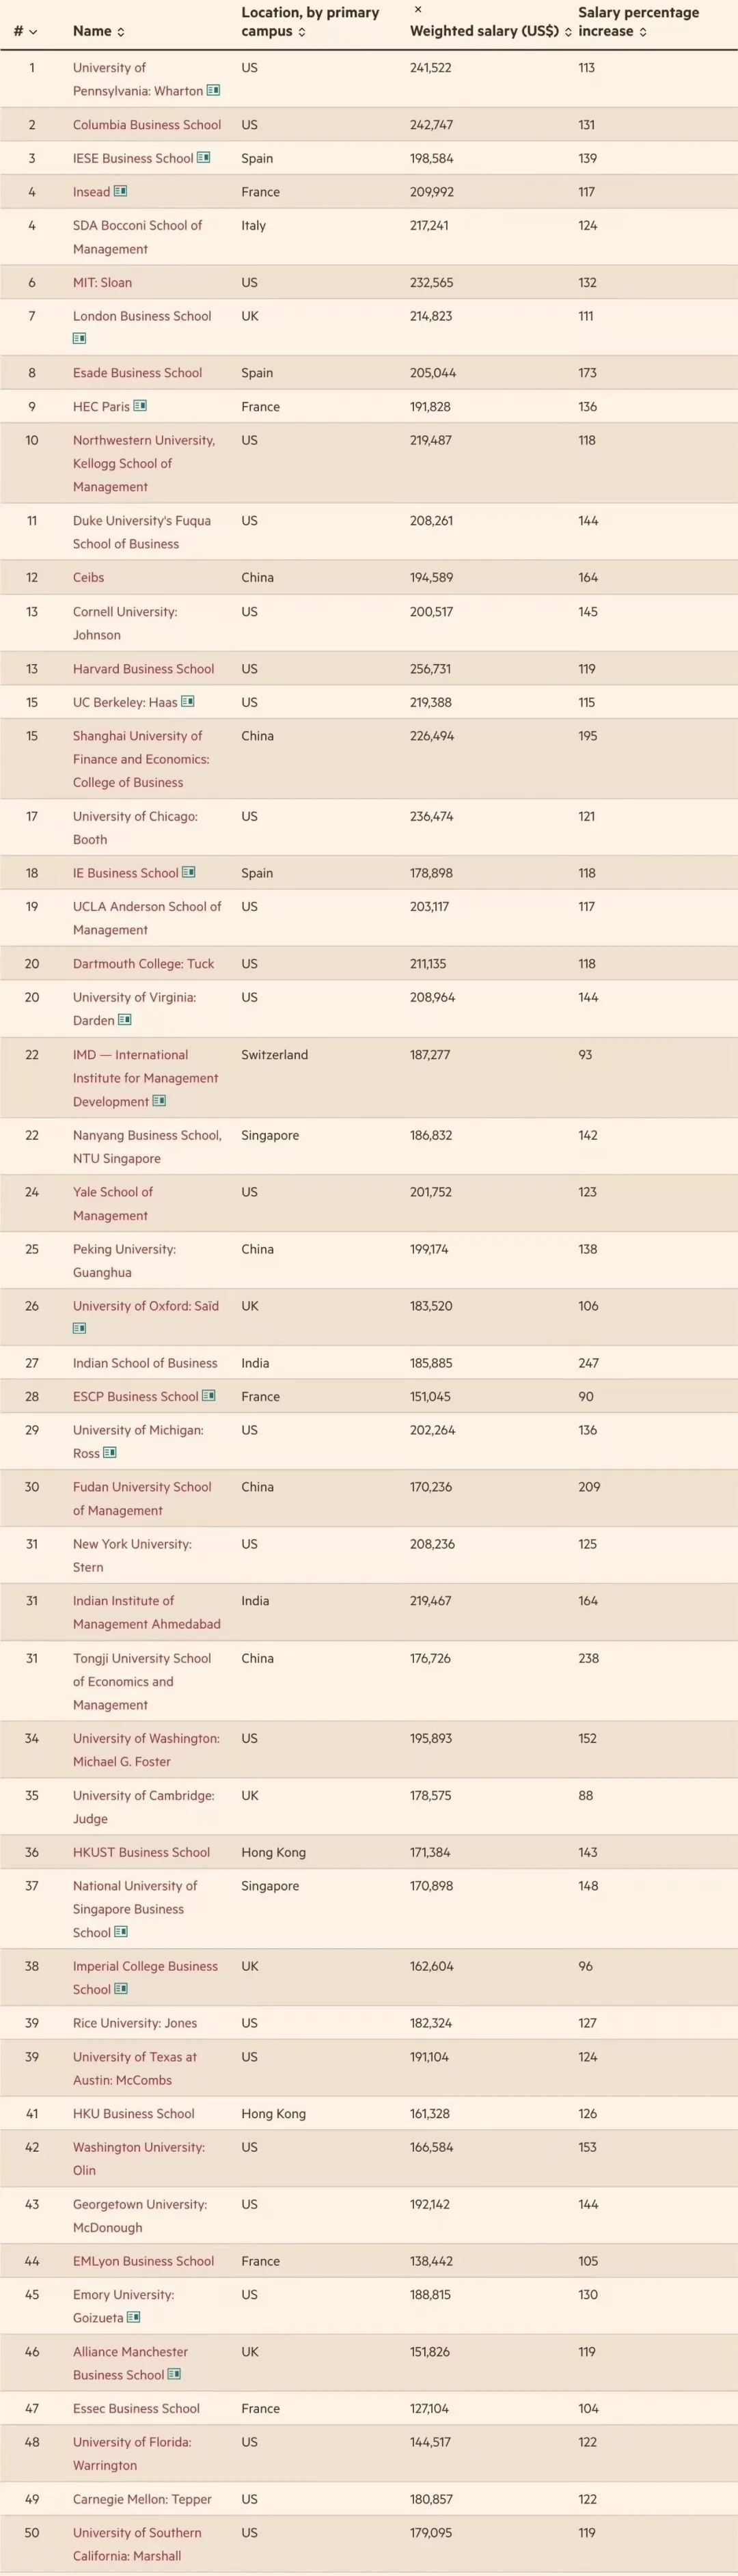Open the profile icon next to Emory Goizueta
This screenshot has width=738, height=2576.
coord(134,2318)
